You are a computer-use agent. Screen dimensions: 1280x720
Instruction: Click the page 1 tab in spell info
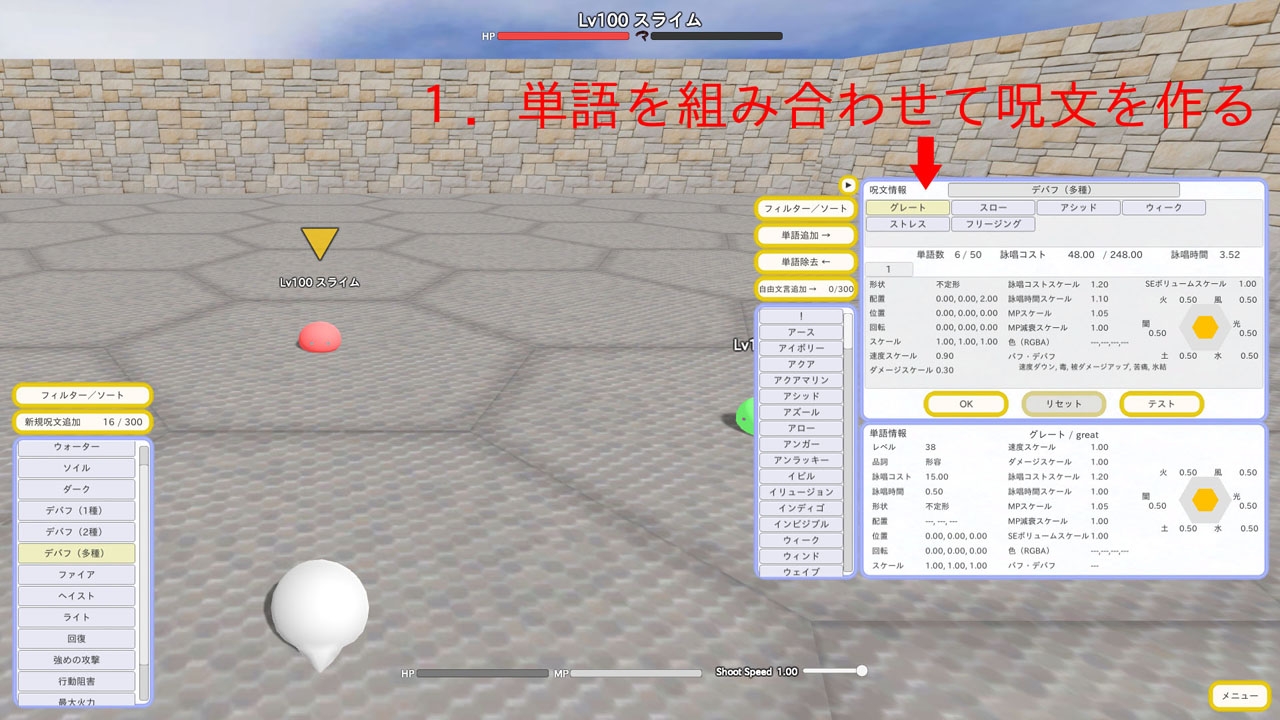point(888,270)
